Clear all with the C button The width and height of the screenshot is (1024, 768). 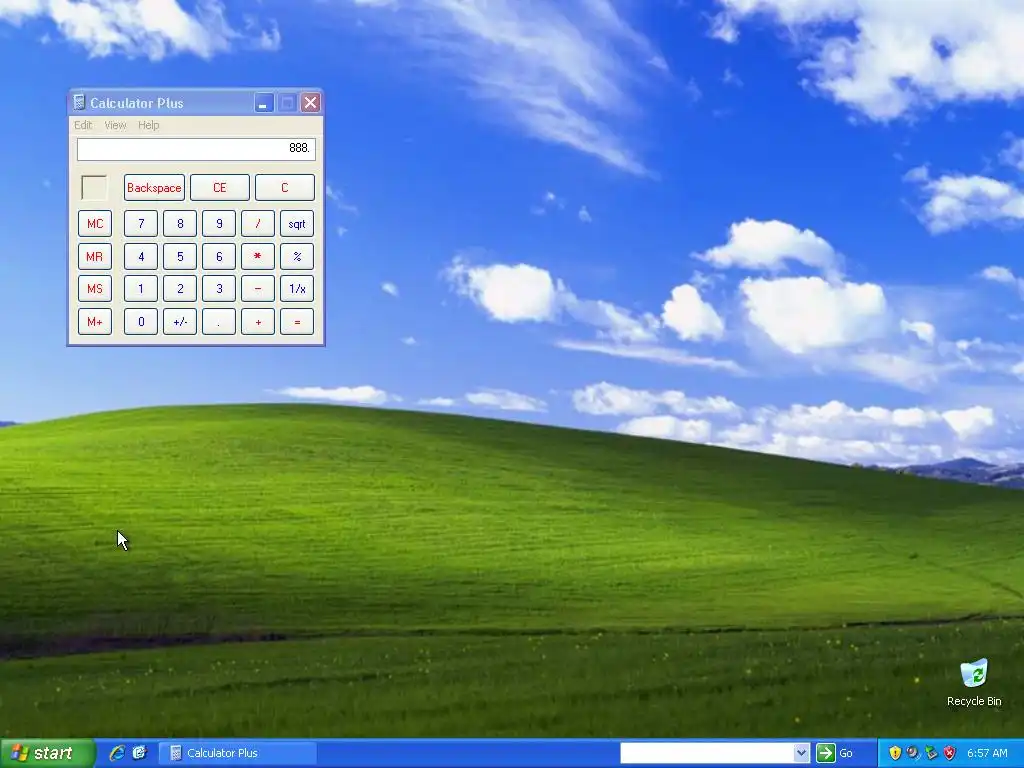coord(285,187)
